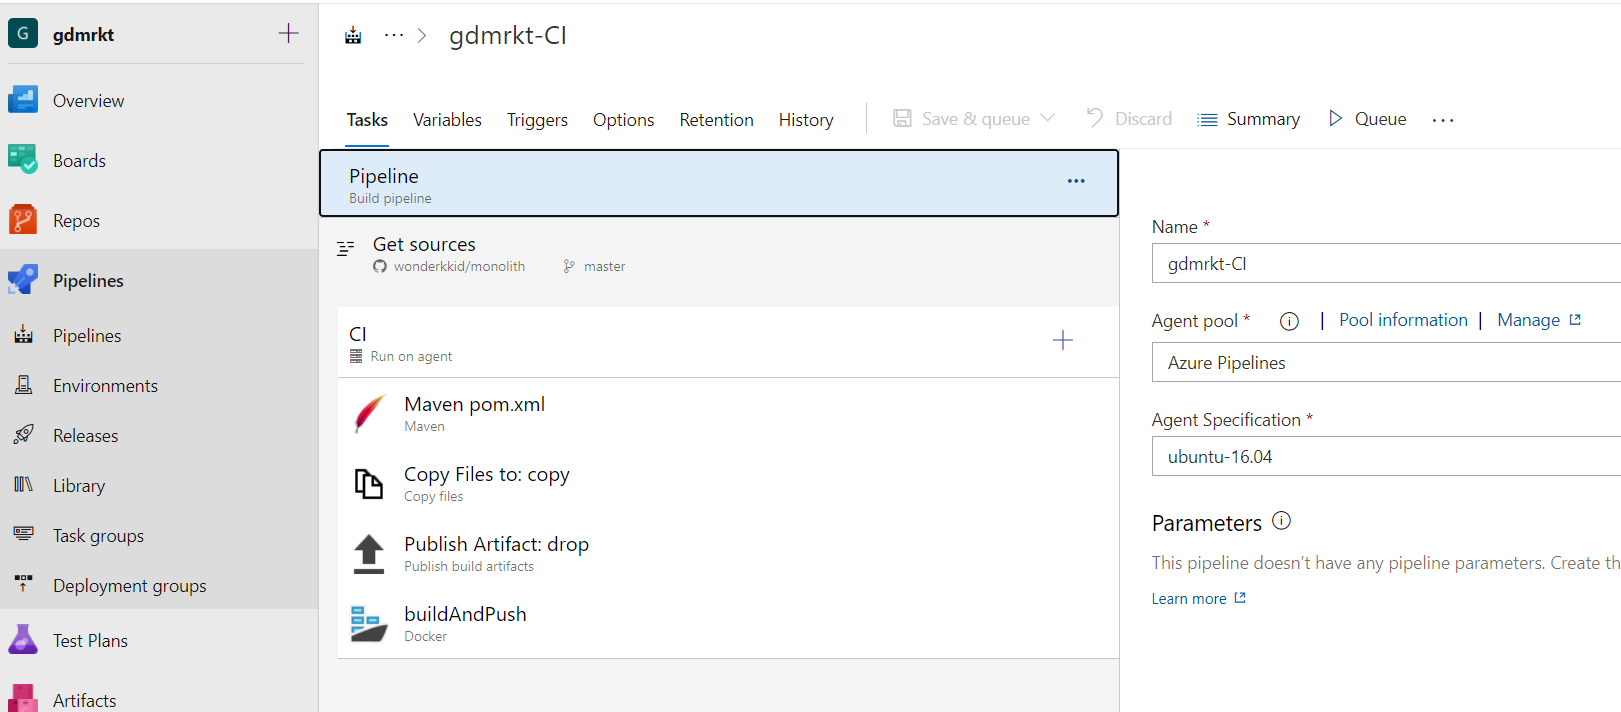Expand the breadcrumb ellipsis
The image size is (1621, 712).
(394, 36)
